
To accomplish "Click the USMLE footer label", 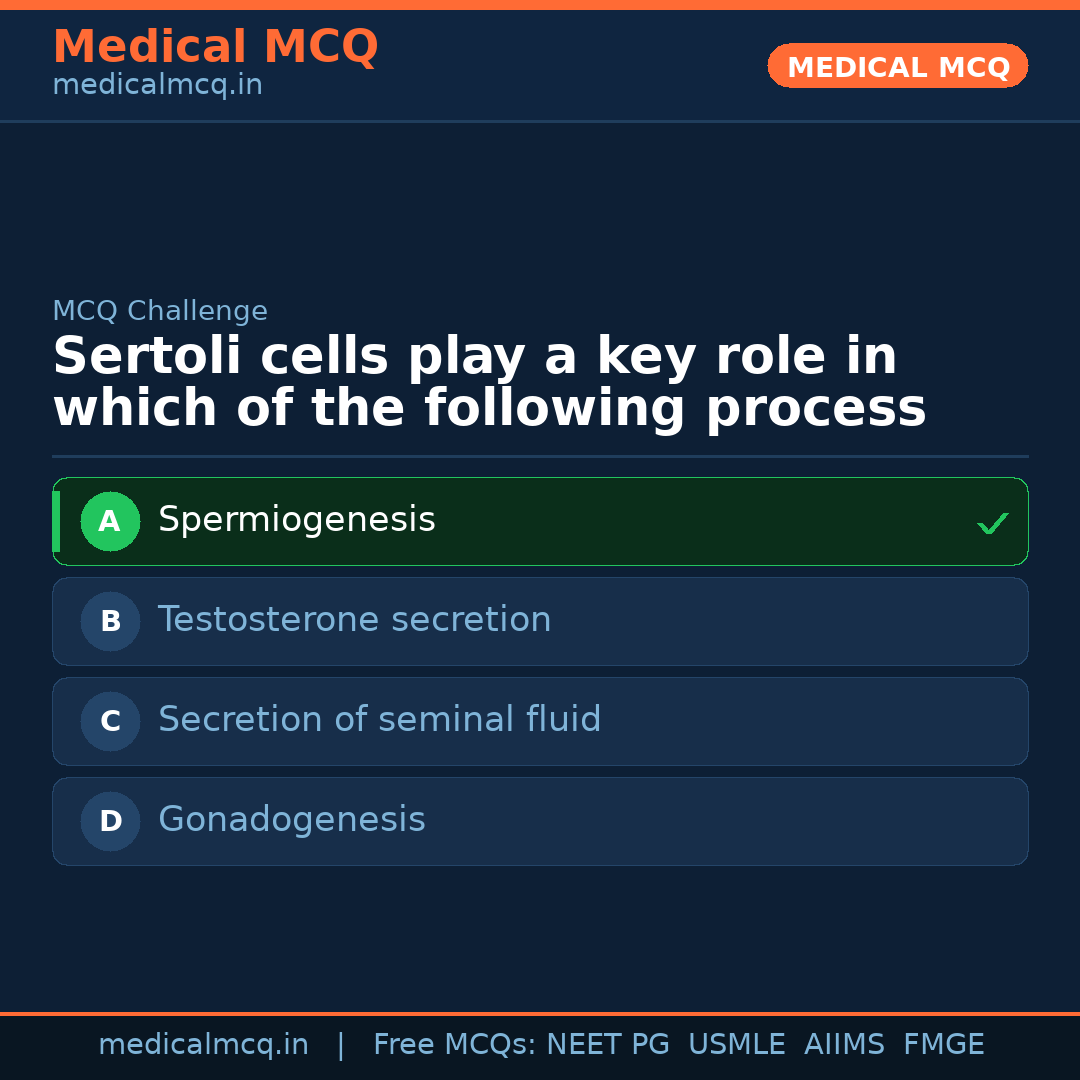I will 736,1045.
